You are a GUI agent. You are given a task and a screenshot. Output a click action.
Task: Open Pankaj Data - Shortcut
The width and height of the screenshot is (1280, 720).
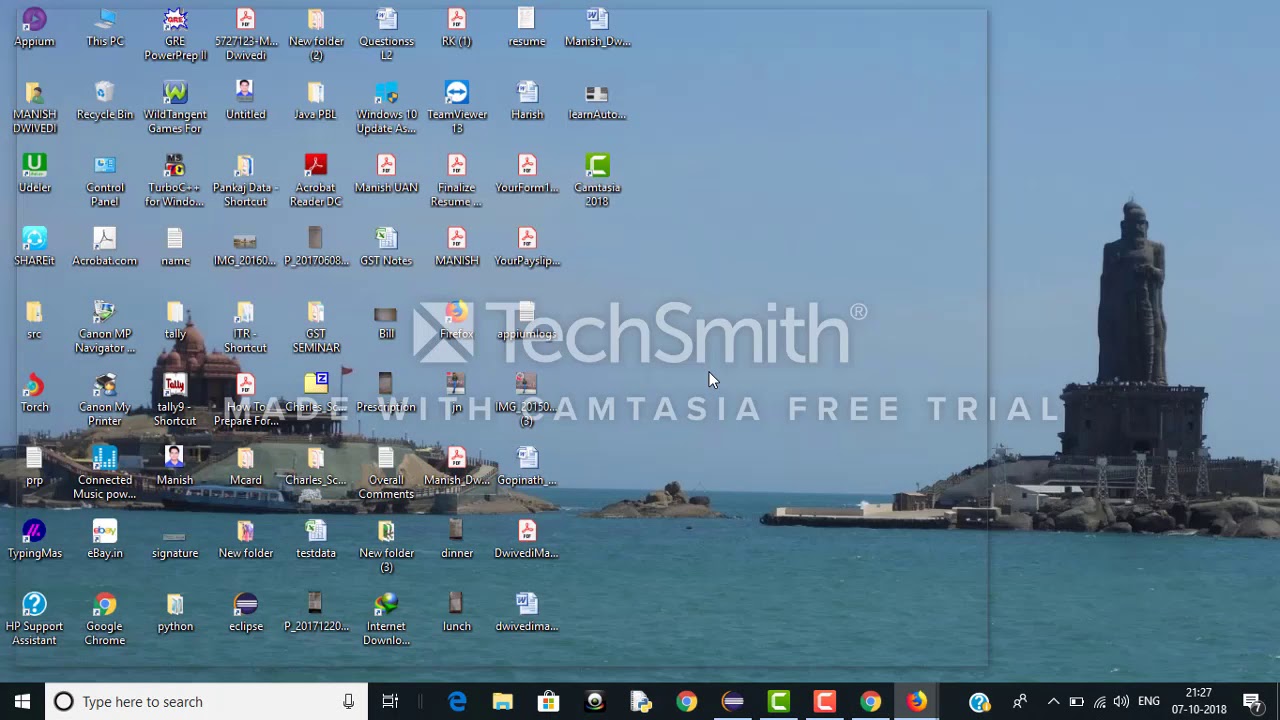point(246,181)
